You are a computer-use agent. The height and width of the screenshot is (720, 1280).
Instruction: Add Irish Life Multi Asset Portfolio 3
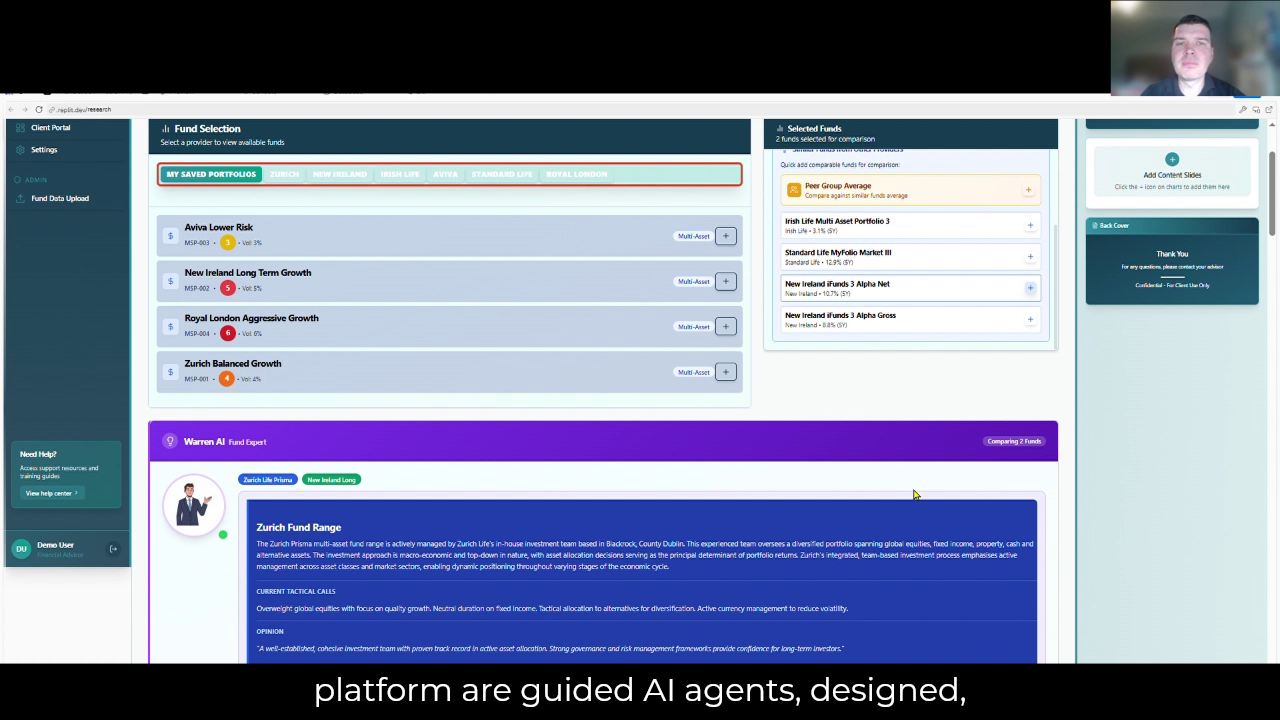[1030, 225]
